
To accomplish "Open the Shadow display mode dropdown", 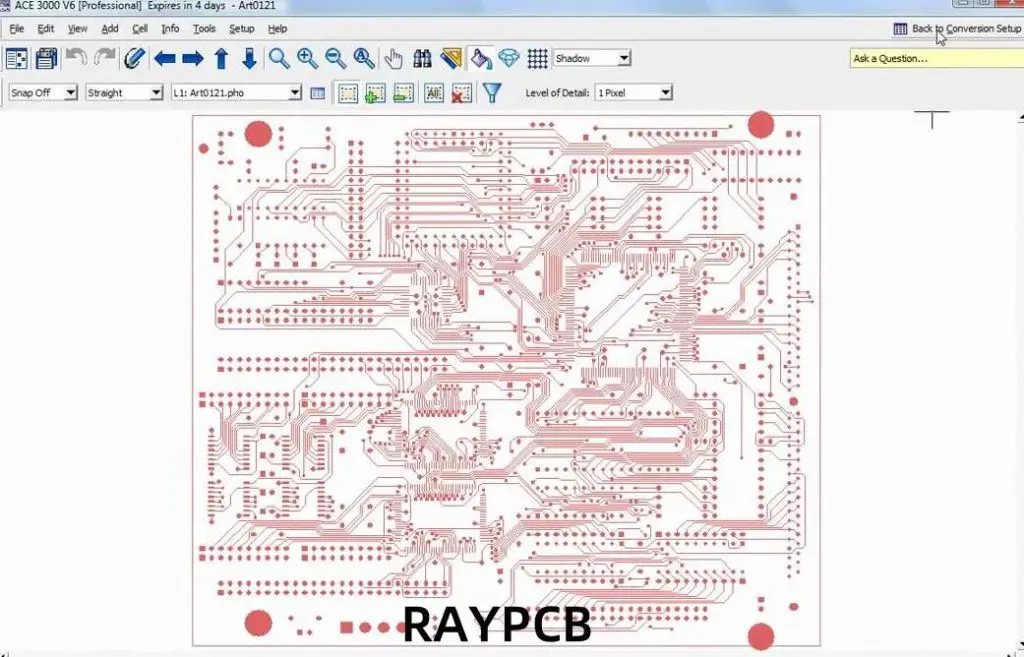I will point(592,59).
